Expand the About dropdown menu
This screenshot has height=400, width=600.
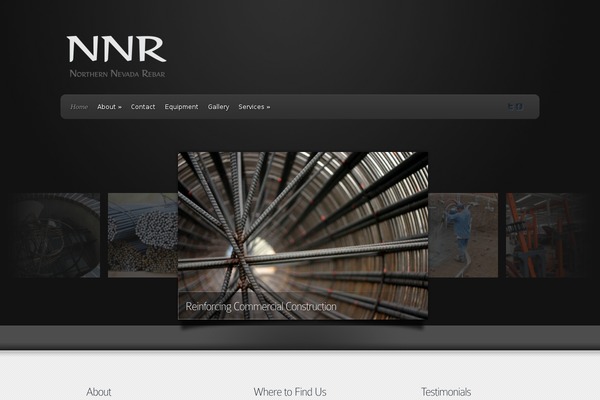point(109,107)
